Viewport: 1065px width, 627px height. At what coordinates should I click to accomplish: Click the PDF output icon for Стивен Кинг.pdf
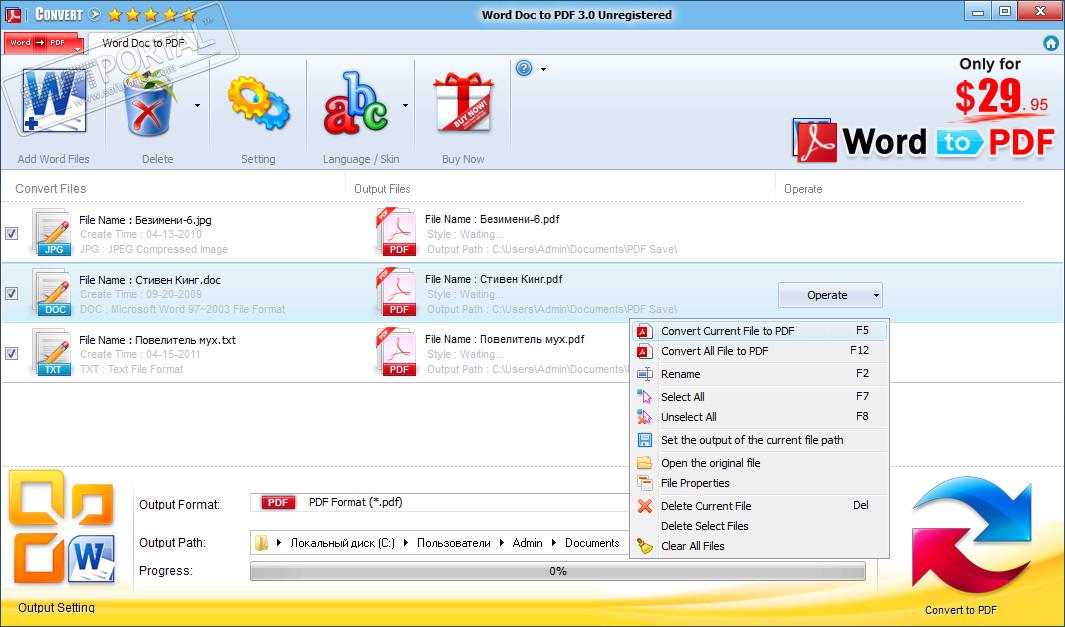click(396, 291)
